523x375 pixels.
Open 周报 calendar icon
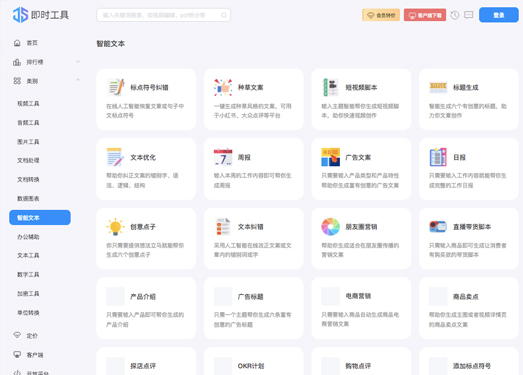(223, 157)
